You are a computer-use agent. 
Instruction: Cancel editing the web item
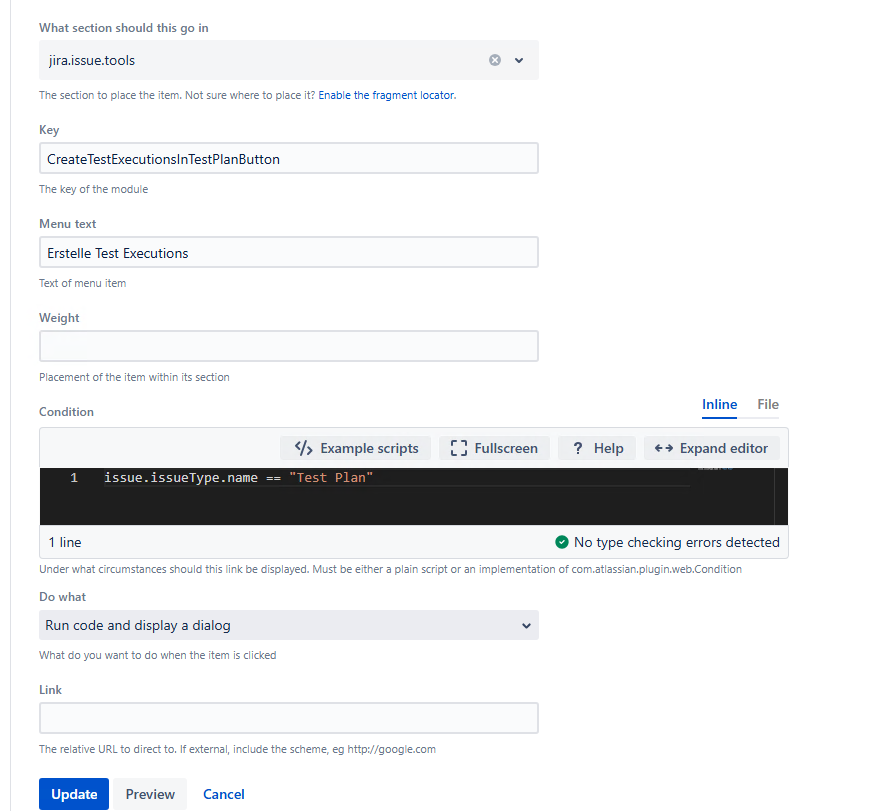pos(223,794)
